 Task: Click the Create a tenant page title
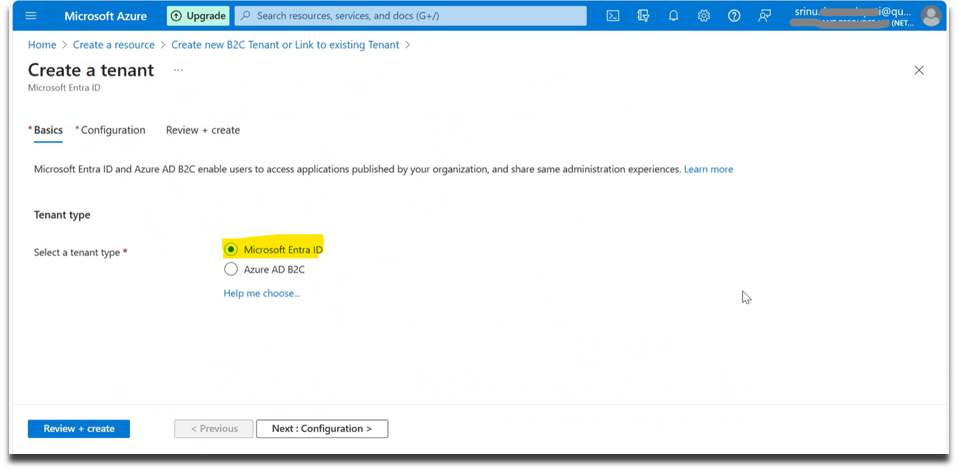click(x=91, y=70)
